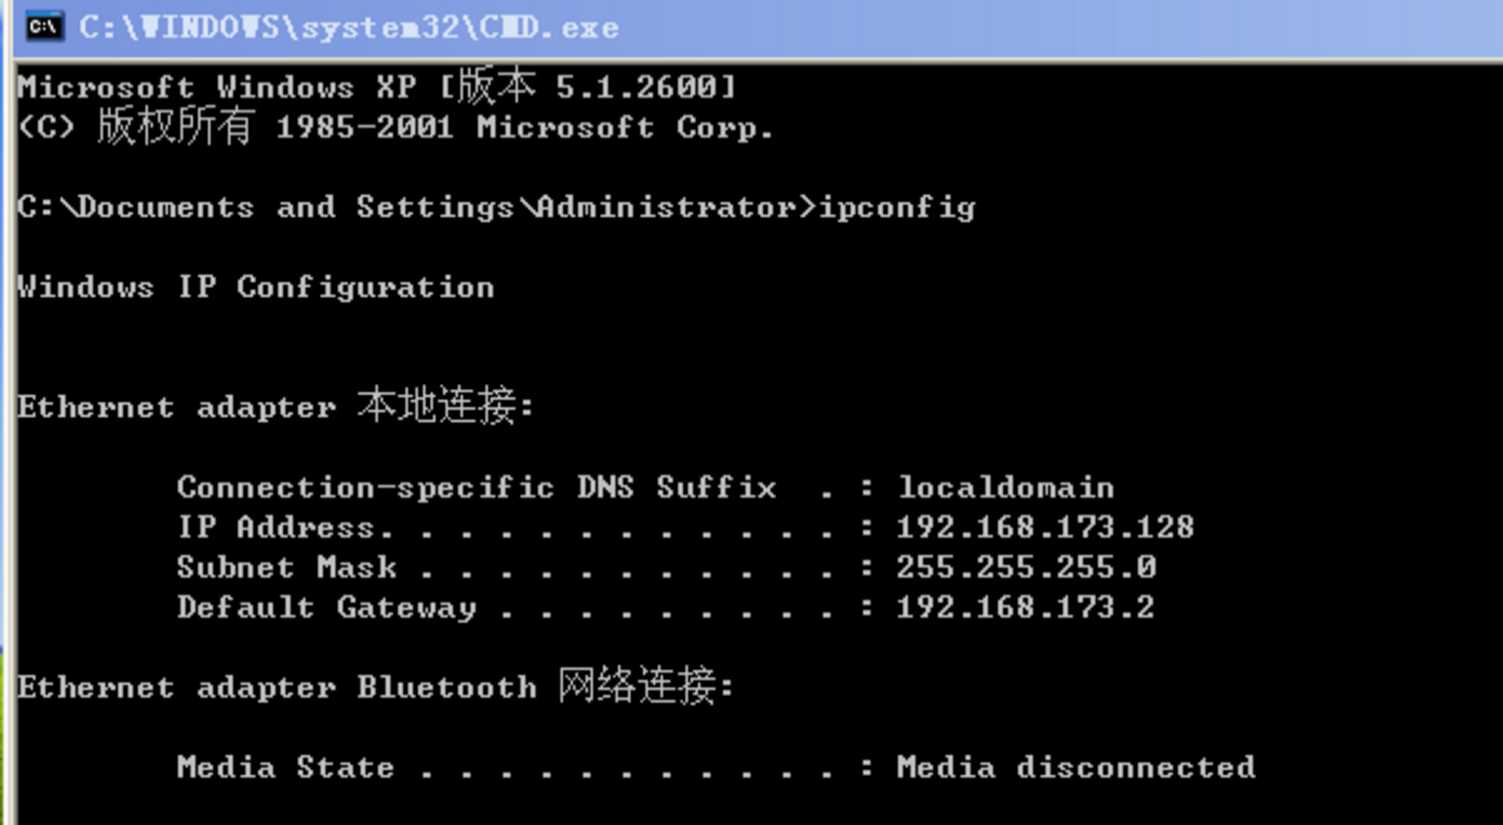Click the localdomain DNS suffix value

(x=1006, y=487)
